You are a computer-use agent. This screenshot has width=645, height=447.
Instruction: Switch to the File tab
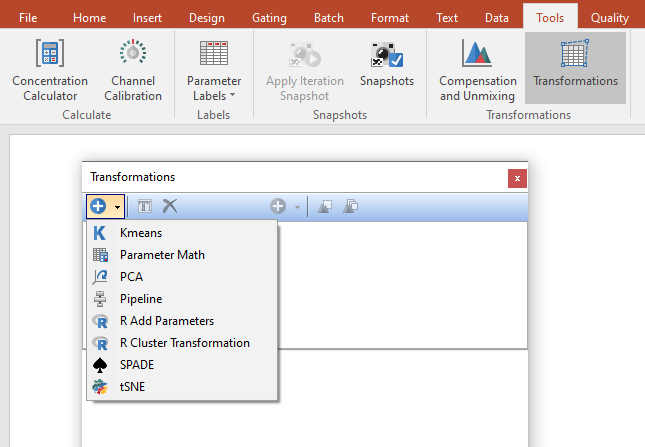click(x=28, y=18)
